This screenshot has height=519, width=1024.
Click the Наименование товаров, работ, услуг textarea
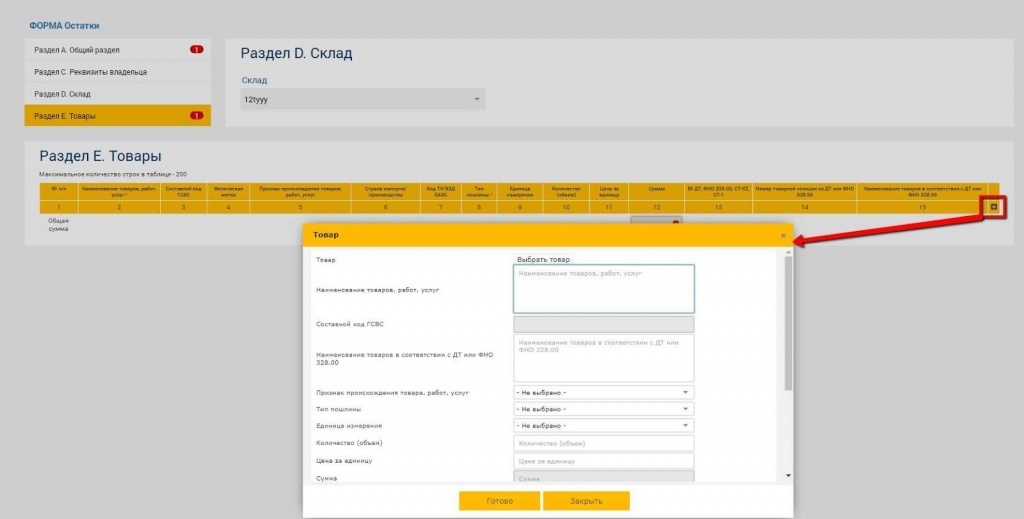pos(603,289)
